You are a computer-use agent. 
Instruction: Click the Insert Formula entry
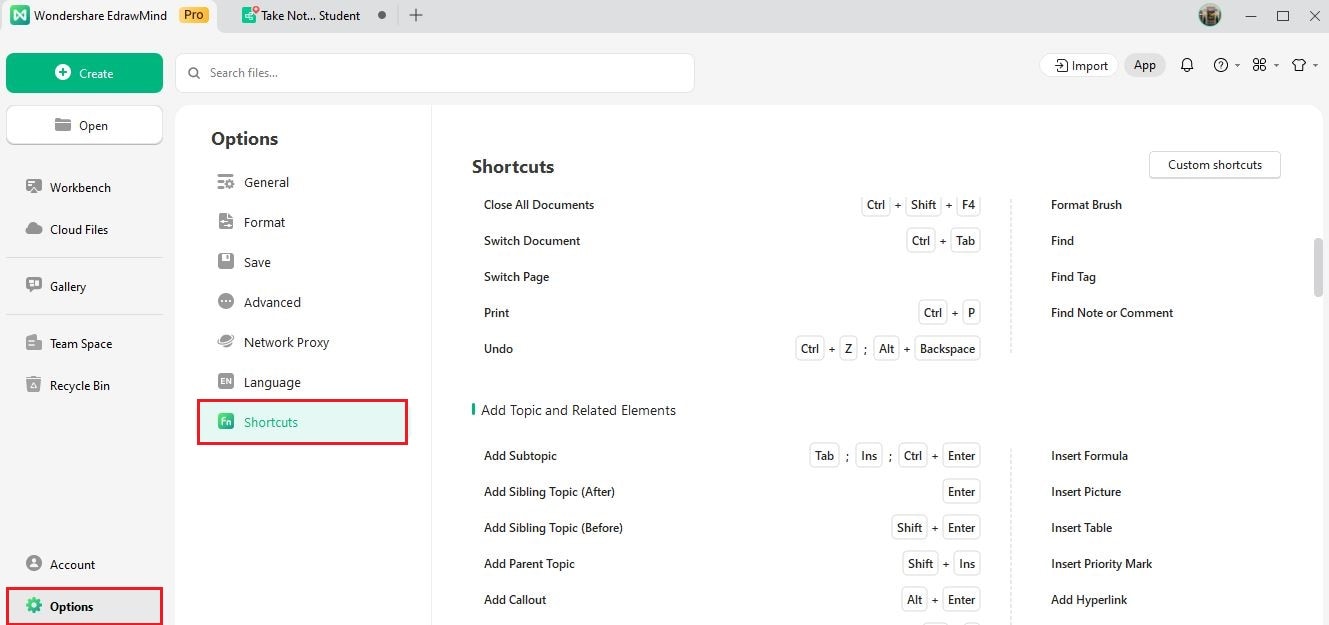click(1089, 456)
